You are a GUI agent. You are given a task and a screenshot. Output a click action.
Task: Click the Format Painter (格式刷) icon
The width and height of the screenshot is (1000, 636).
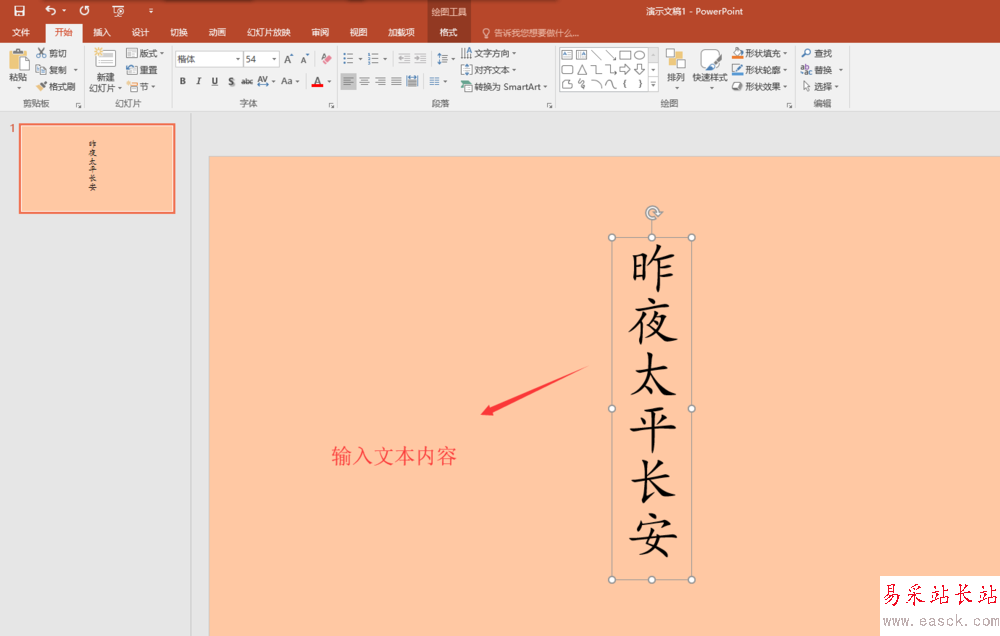point(42,87)
